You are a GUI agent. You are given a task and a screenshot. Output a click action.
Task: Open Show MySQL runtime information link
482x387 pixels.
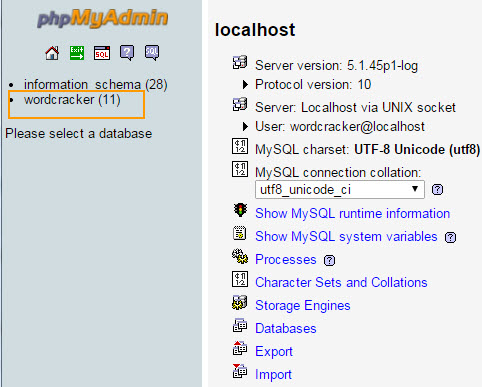pos(353,213)
